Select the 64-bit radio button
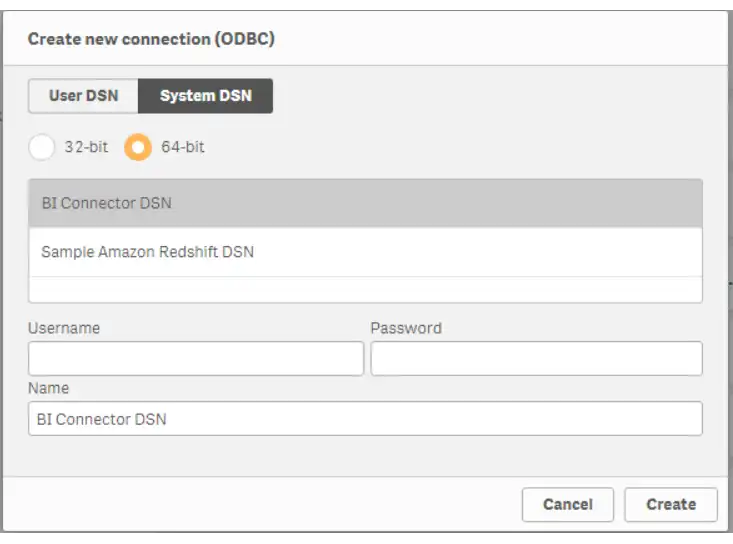The image size is (733, 544). click(138, 147)
